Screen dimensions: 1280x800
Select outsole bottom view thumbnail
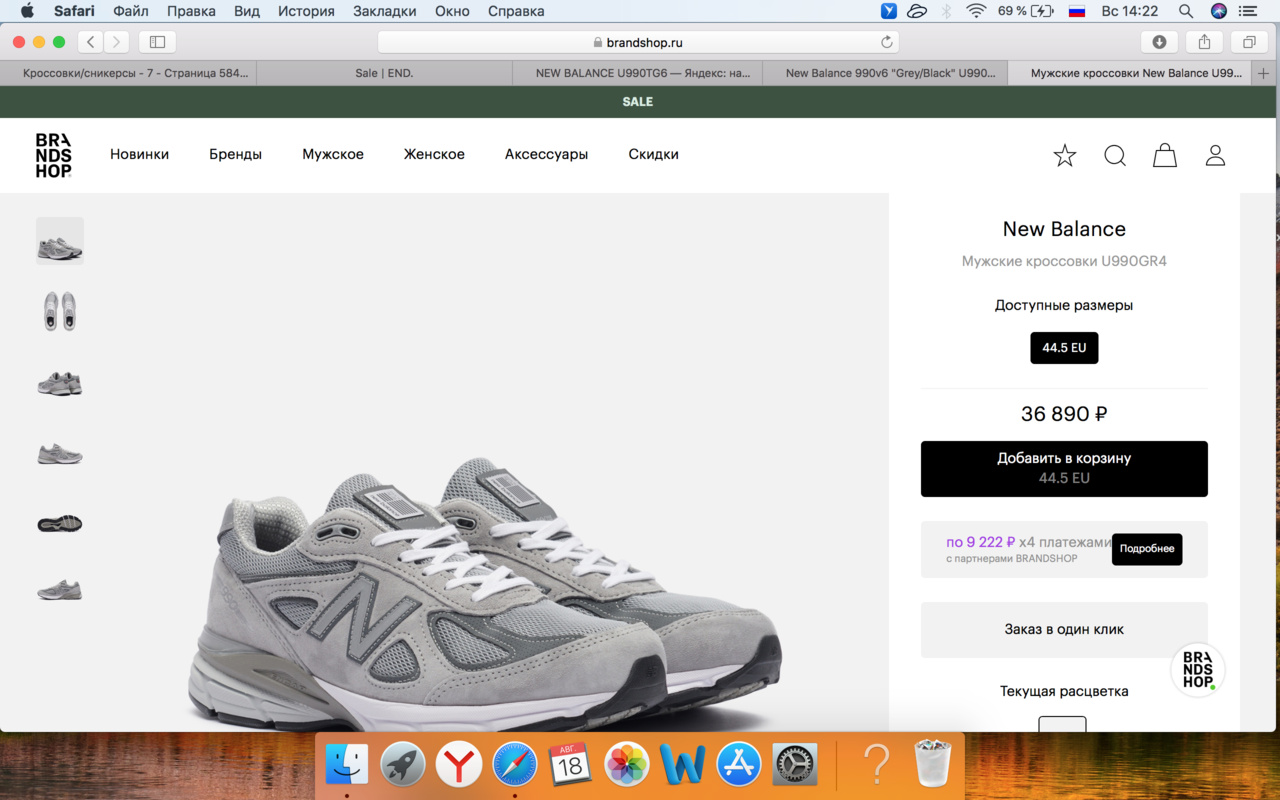[60, 522]
